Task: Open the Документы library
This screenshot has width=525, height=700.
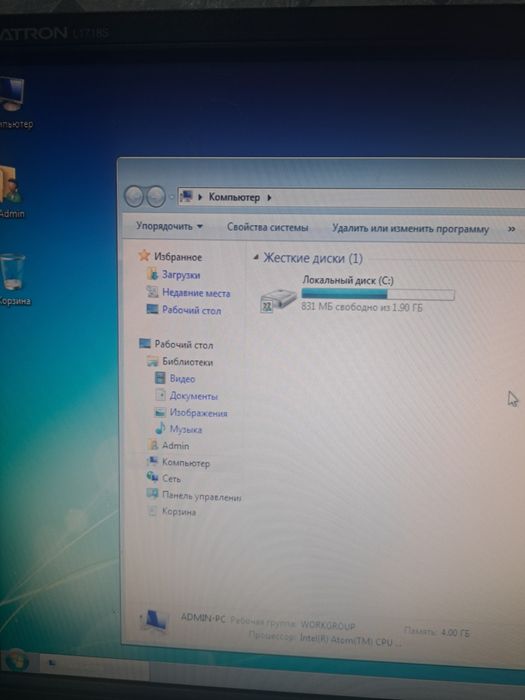Action: [x=193, y=396]
